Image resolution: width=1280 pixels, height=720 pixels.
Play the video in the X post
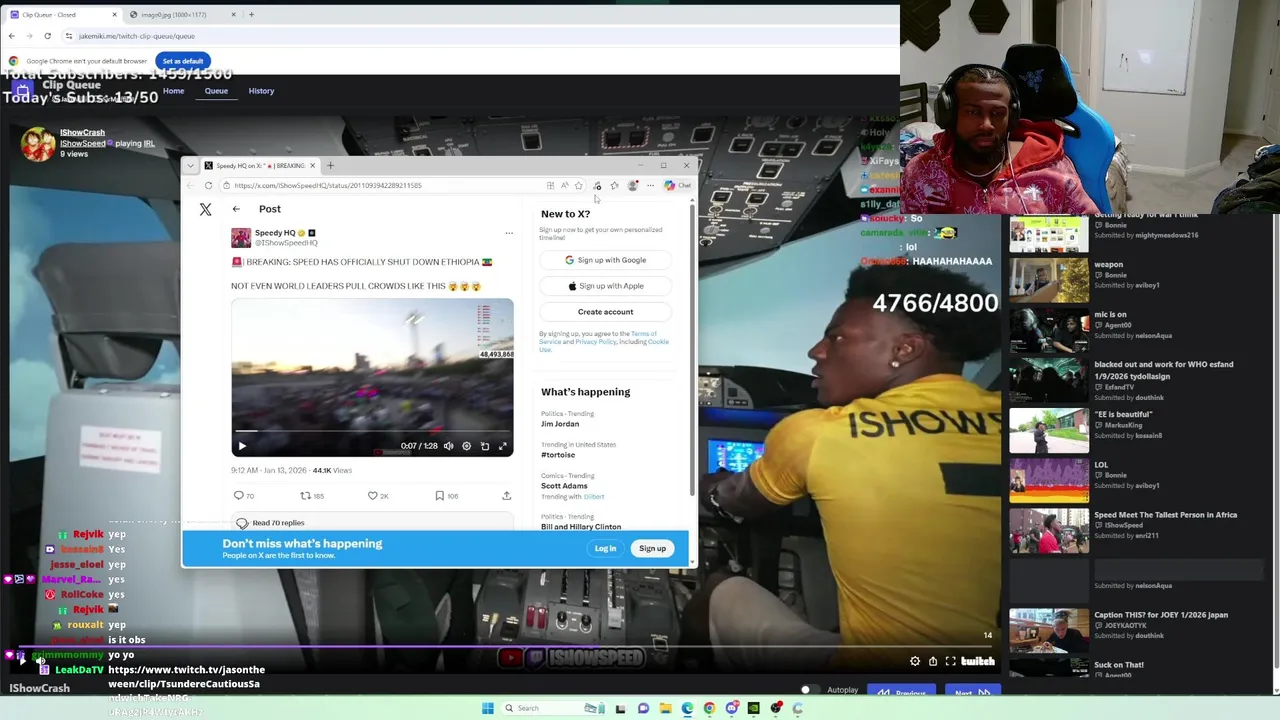click(x=242, y=446)
